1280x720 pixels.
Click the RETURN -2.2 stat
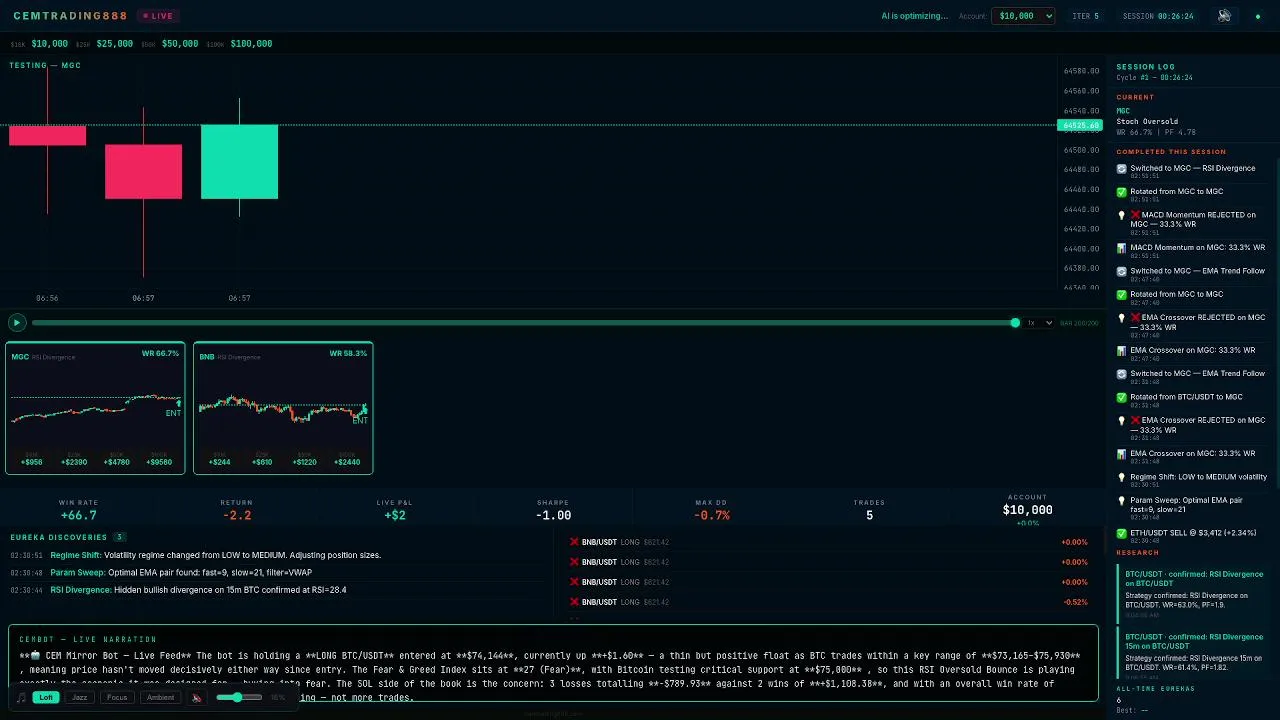point(237,510)
